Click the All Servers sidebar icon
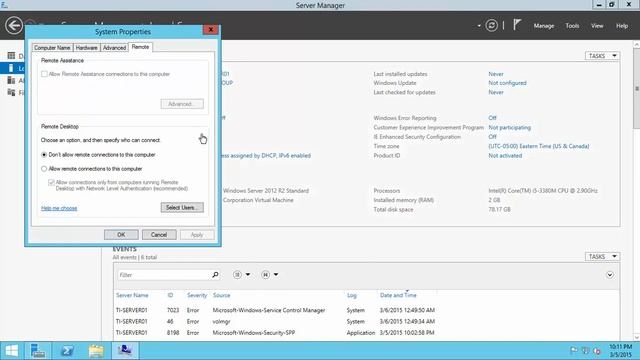 coord(11,80)
